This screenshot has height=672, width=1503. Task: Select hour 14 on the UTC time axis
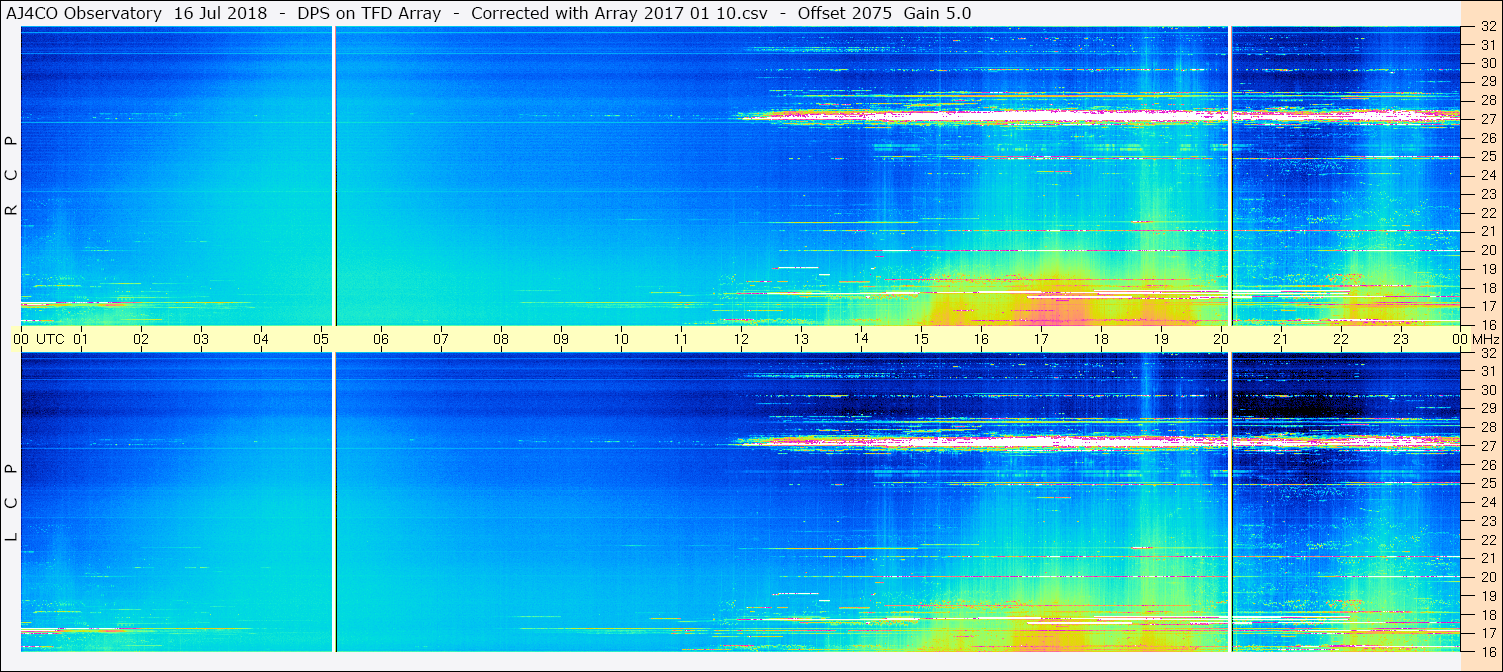pos(861,339)
